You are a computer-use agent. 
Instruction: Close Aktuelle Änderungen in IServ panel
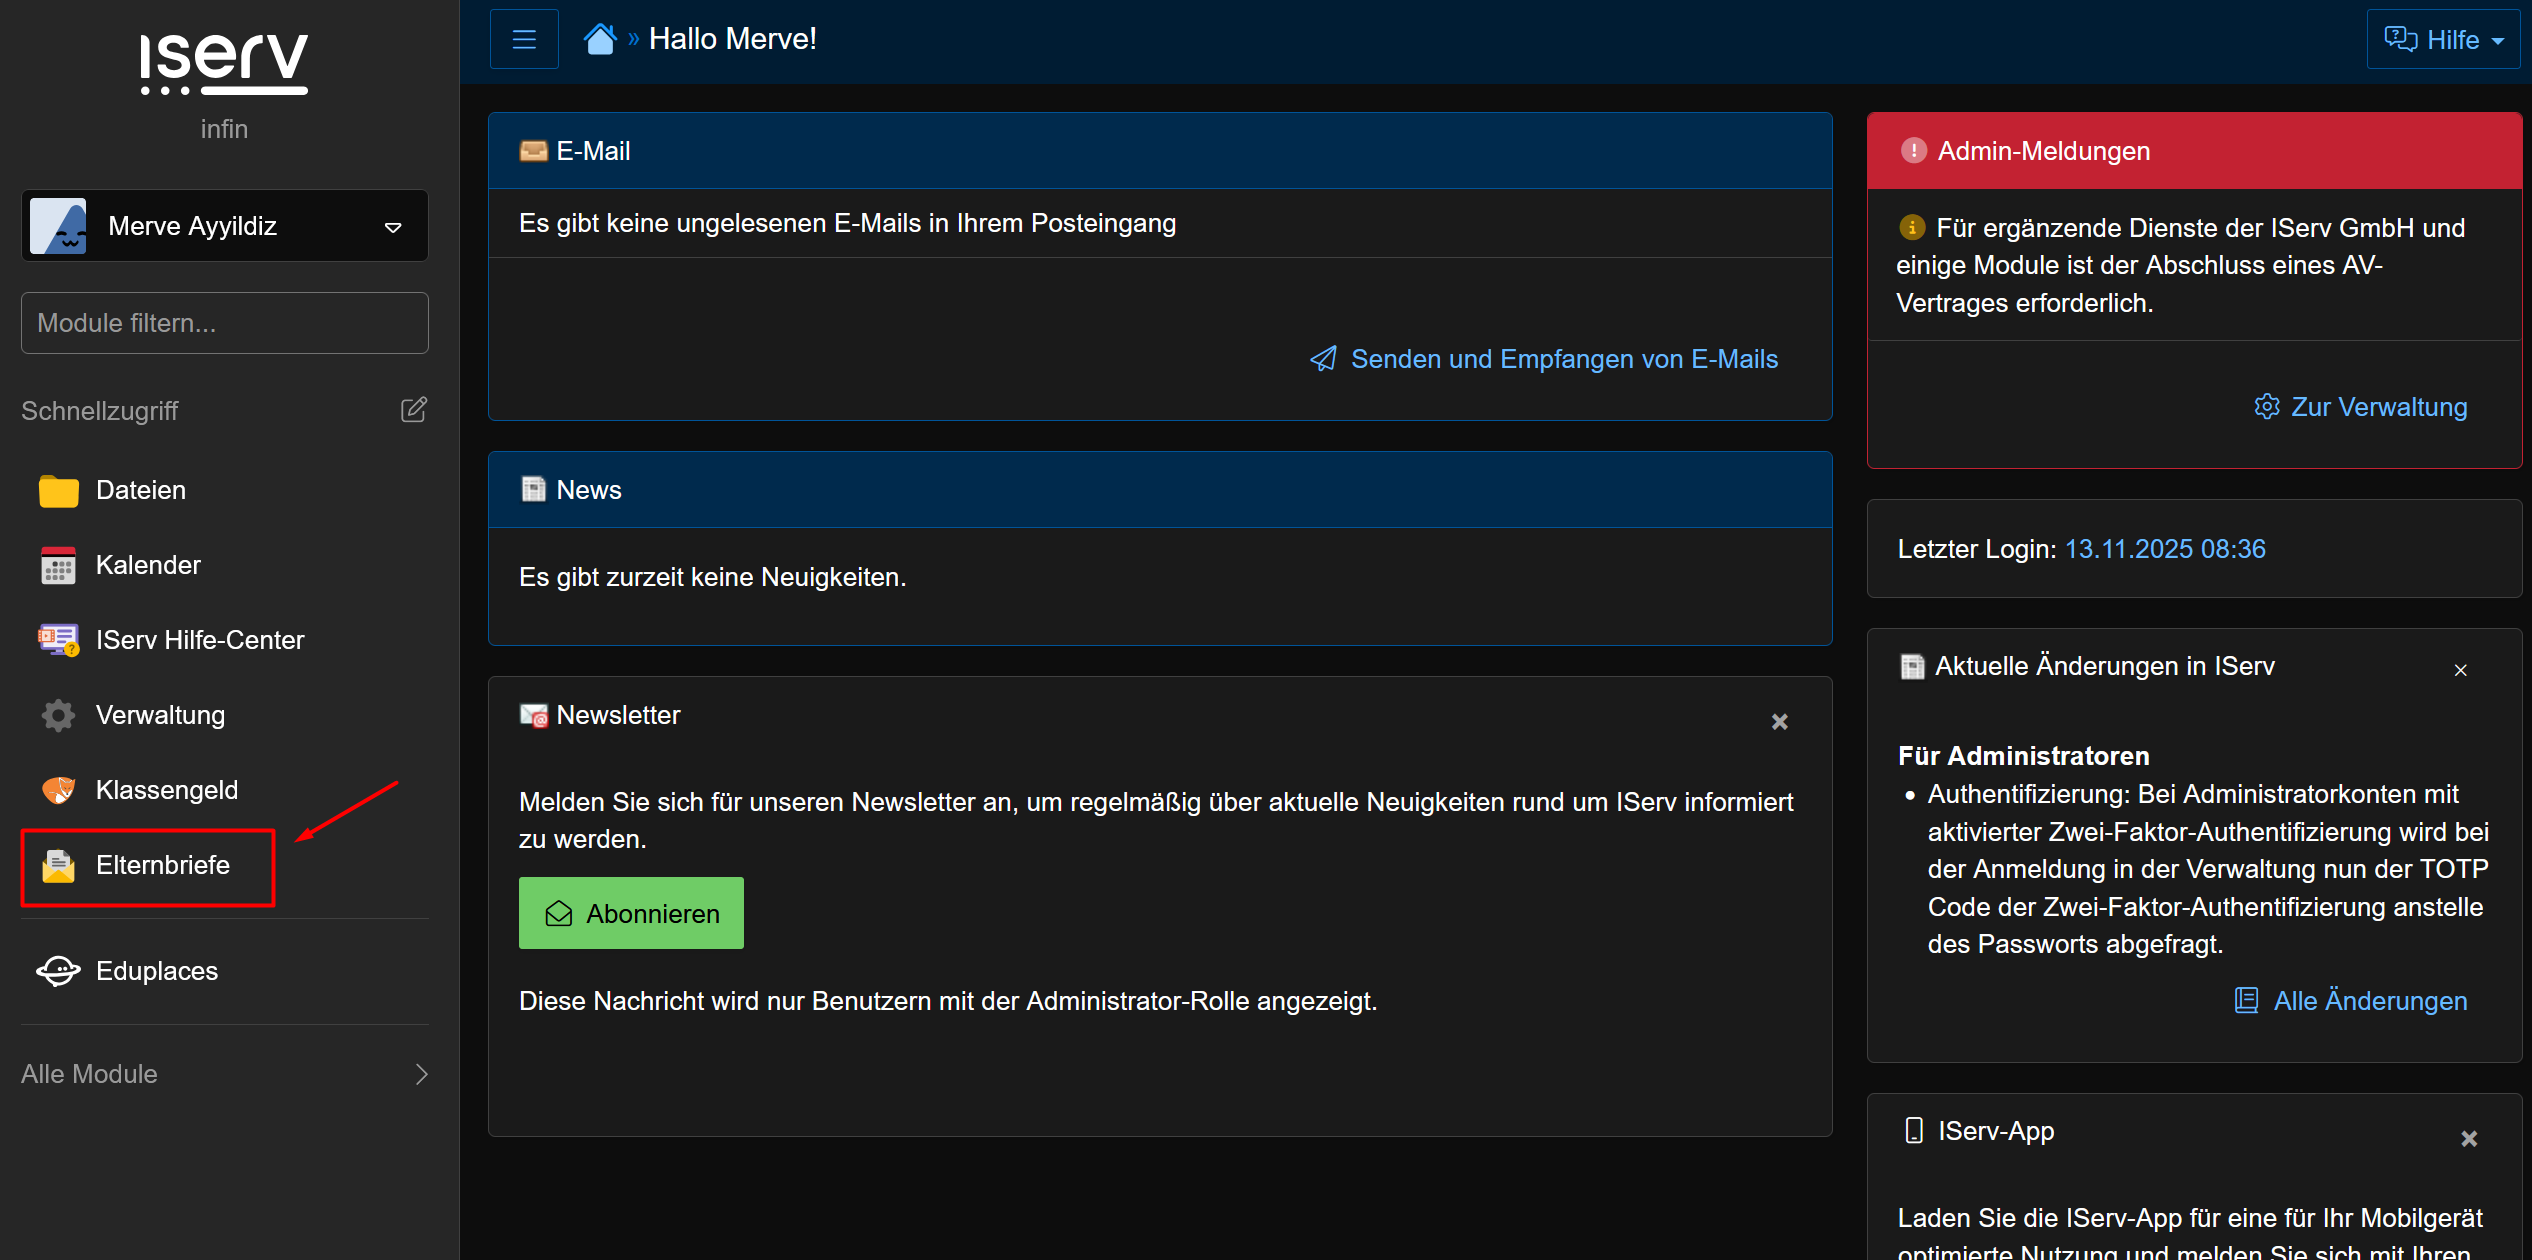2460,670
